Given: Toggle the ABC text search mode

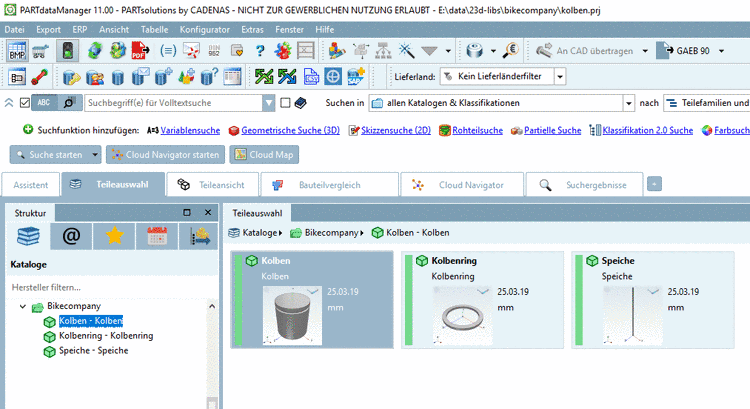Looking at the screenshot, I should pos(44,103).
